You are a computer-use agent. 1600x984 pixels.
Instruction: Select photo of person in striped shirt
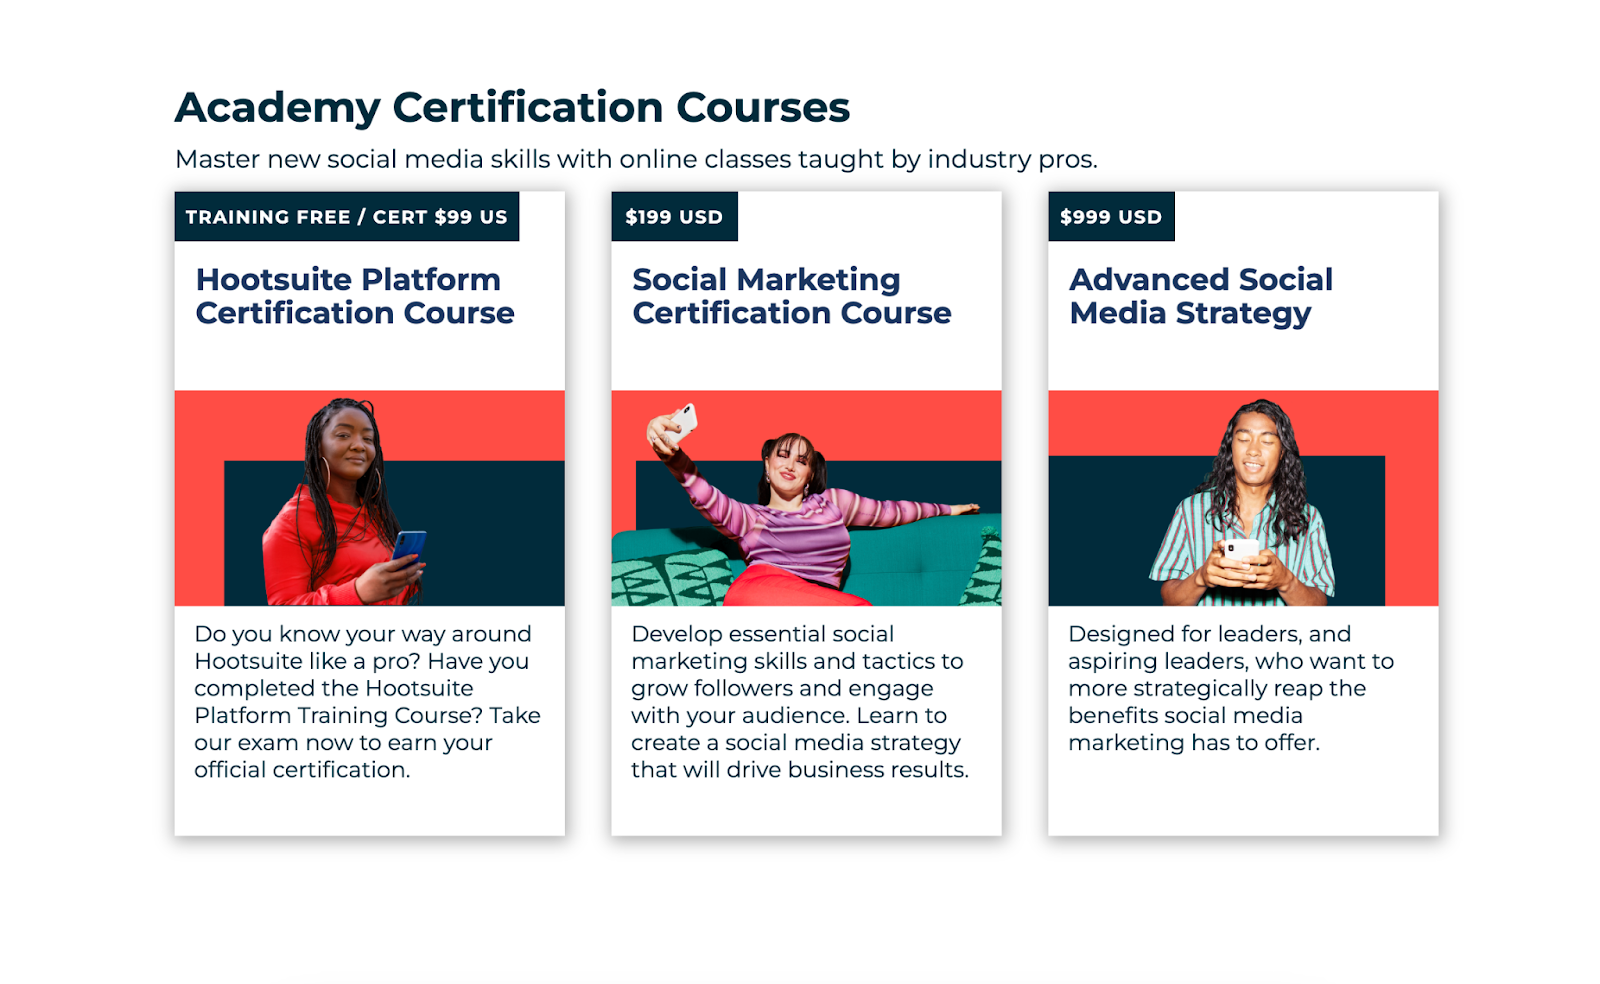click(1243, 498)
